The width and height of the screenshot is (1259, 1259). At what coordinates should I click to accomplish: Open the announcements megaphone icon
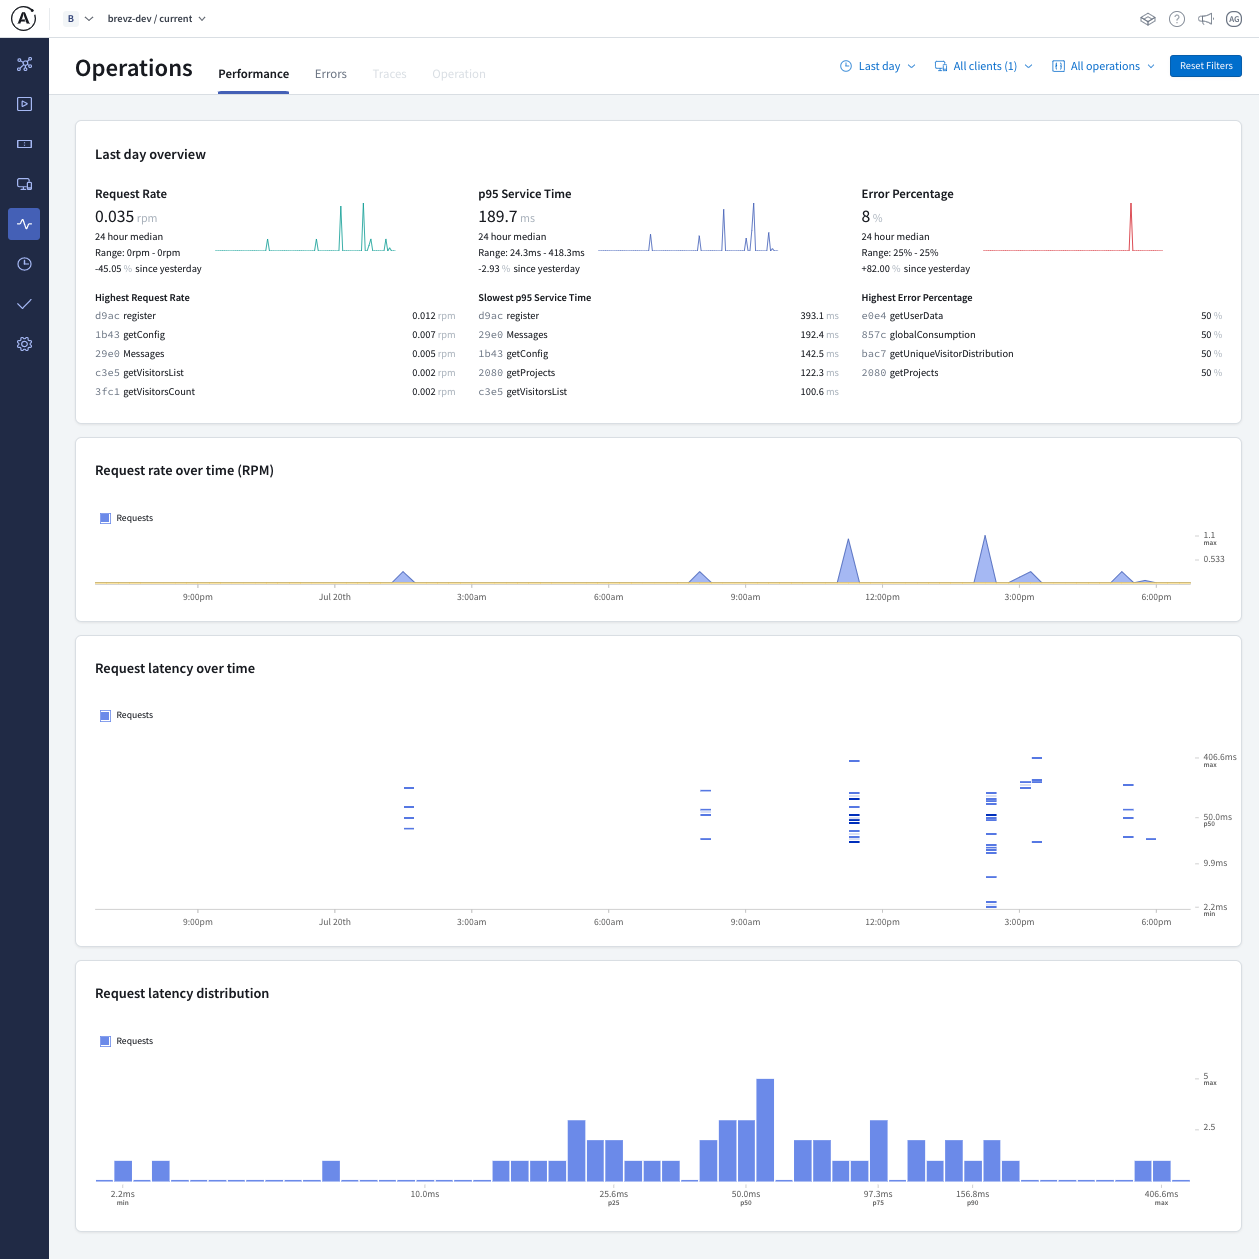1206,19
